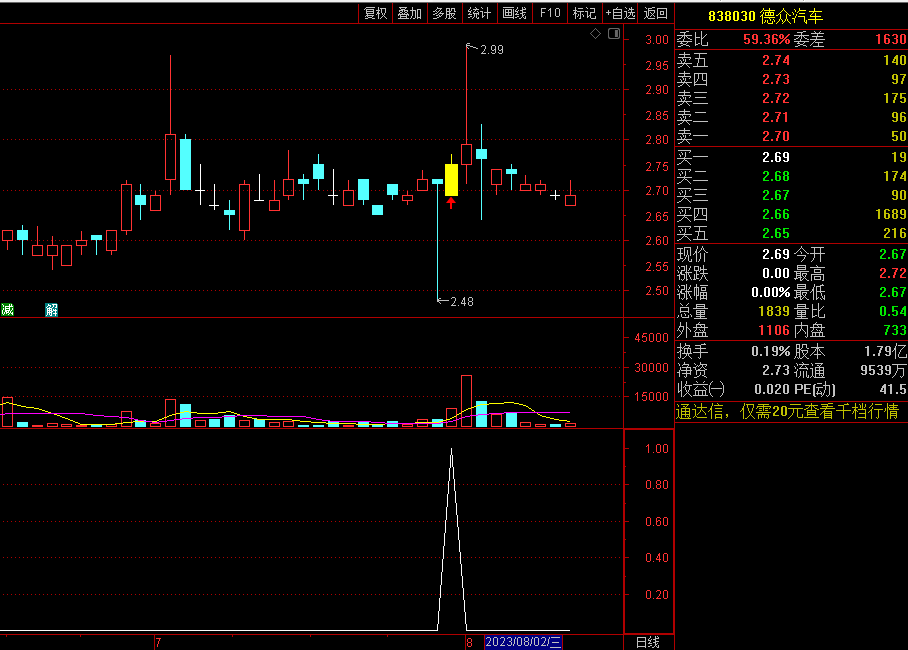Viewport: 908px width, 650px height.
Task: Click the 总量 value 1839
Action: [x=774, y=312]
